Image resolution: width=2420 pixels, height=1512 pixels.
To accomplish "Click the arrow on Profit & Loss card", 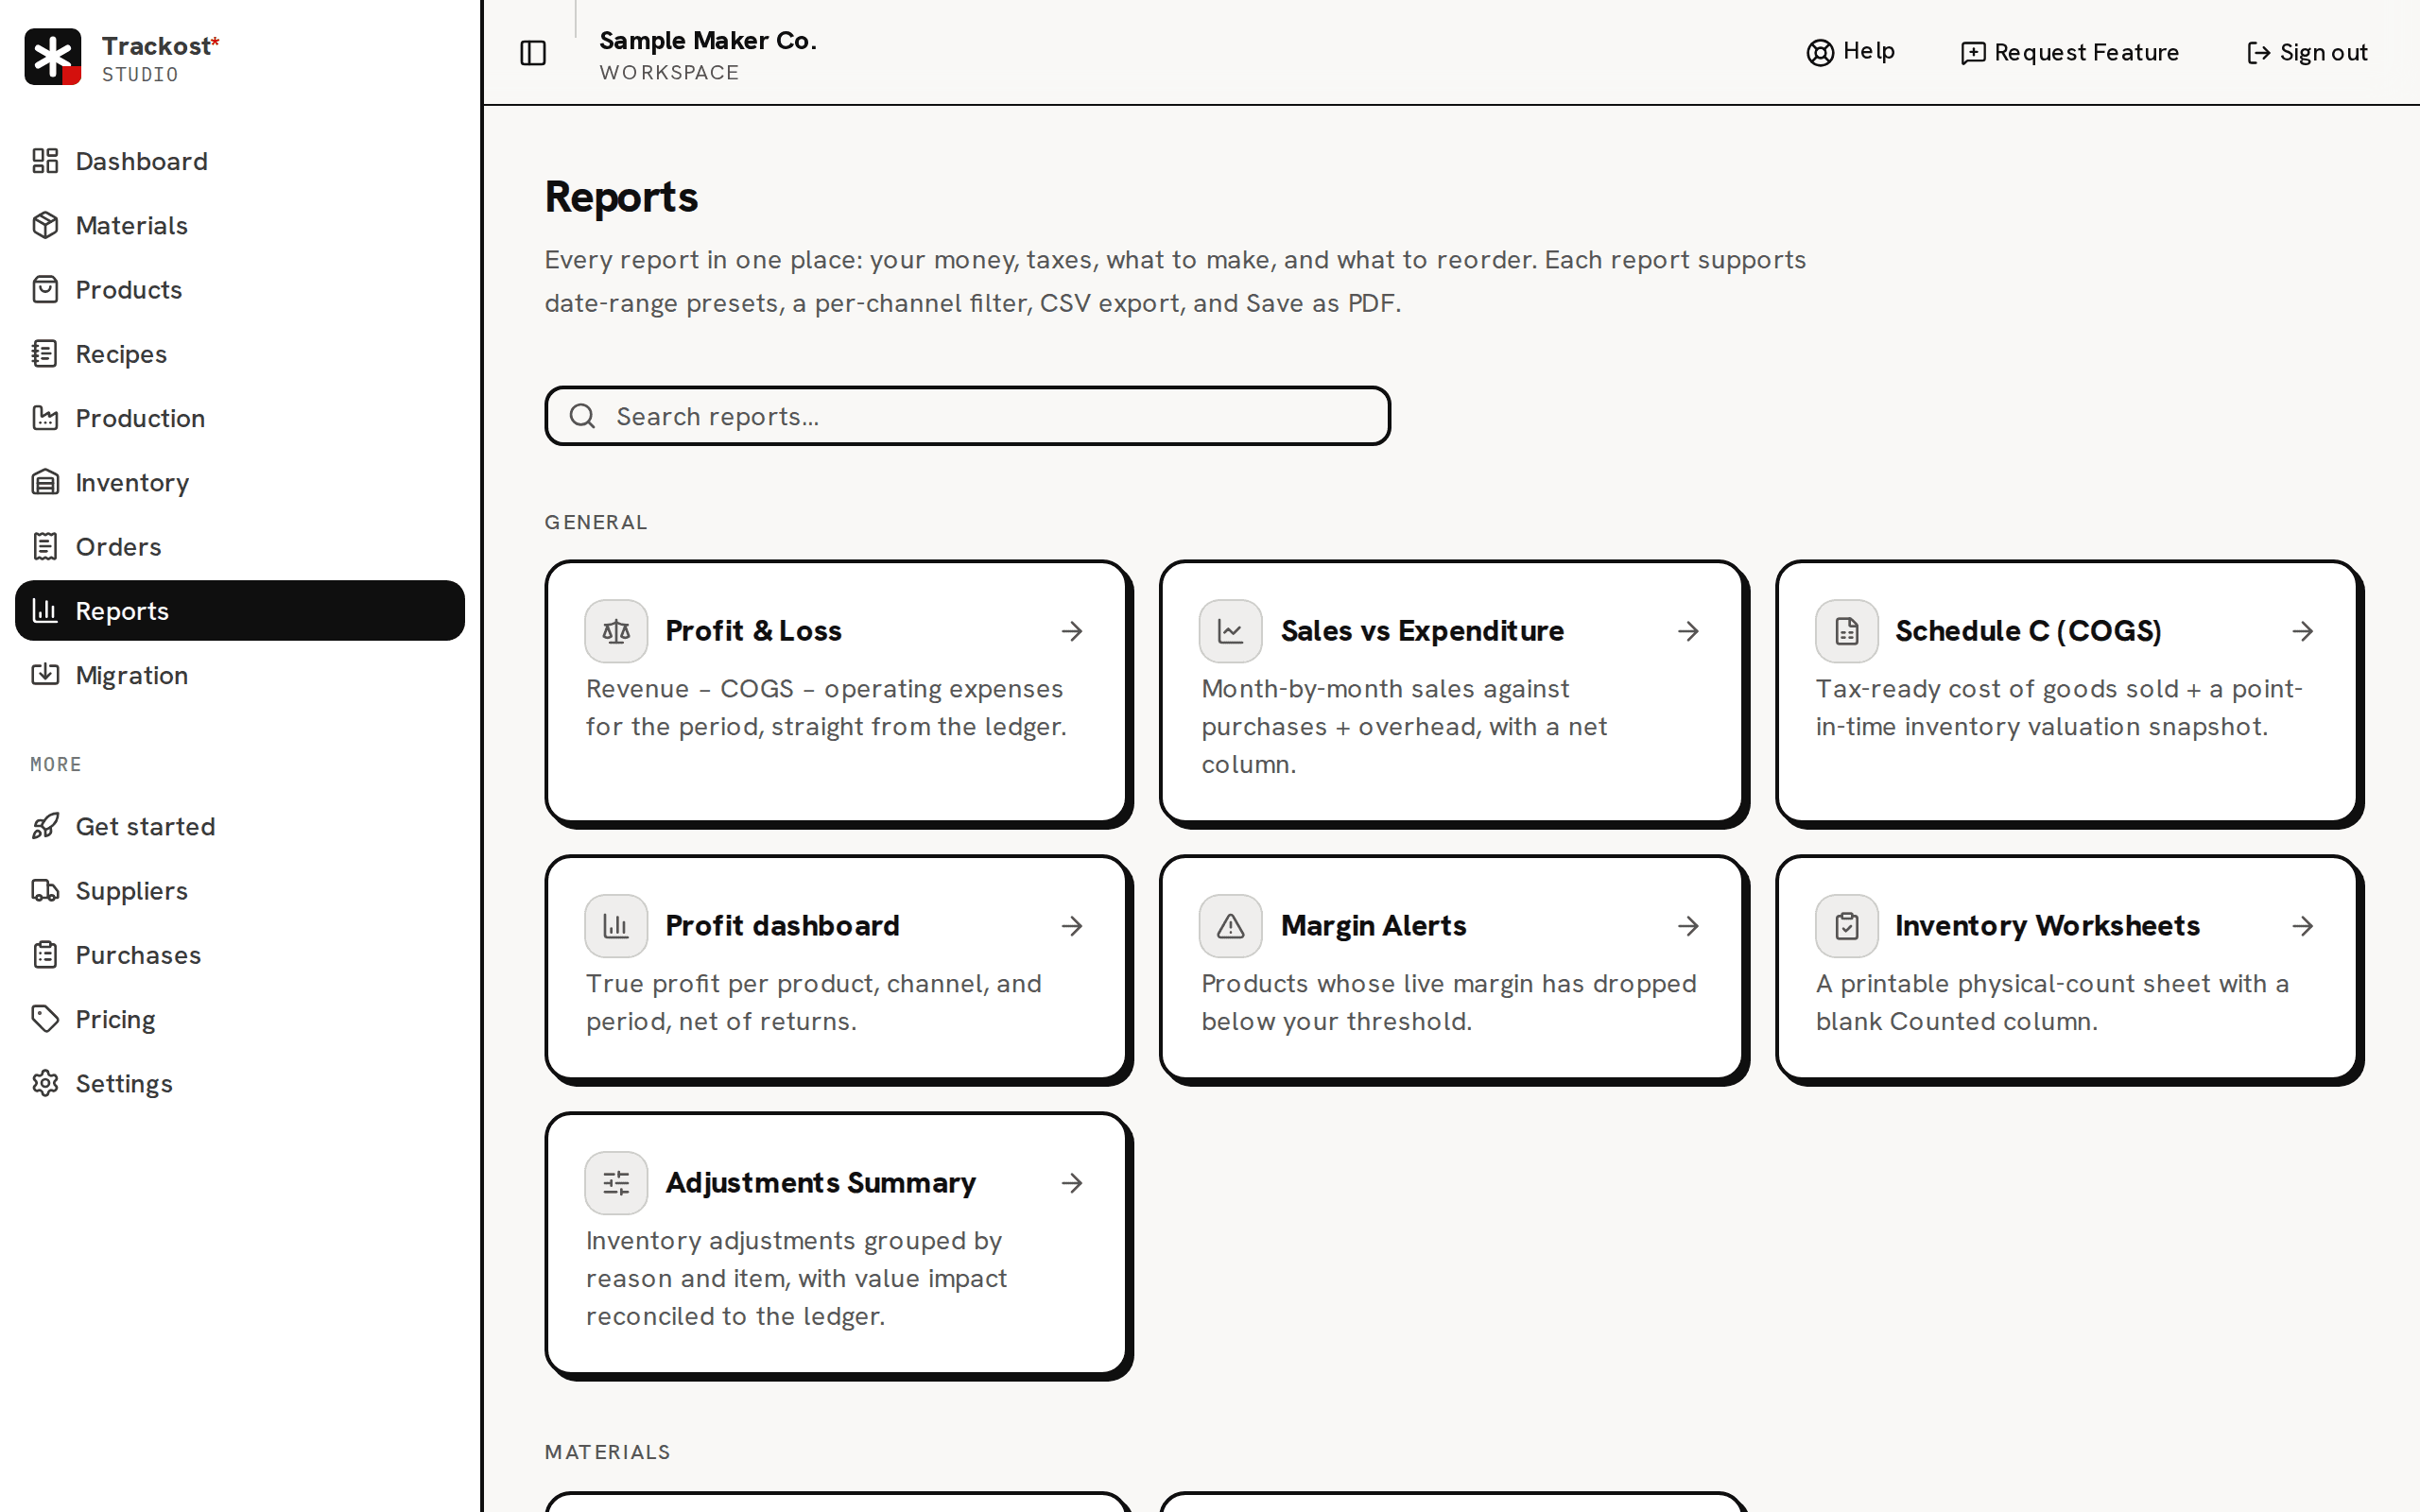I will (1072, 631).
